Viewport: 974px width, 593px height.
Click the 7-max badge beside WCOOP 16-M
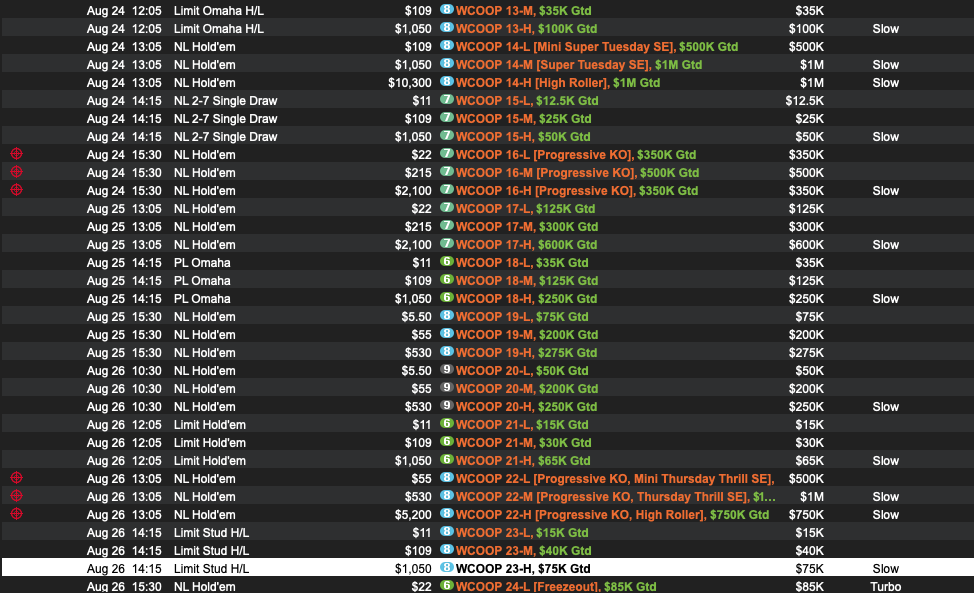pyautogui.click(x=447, y=171)
